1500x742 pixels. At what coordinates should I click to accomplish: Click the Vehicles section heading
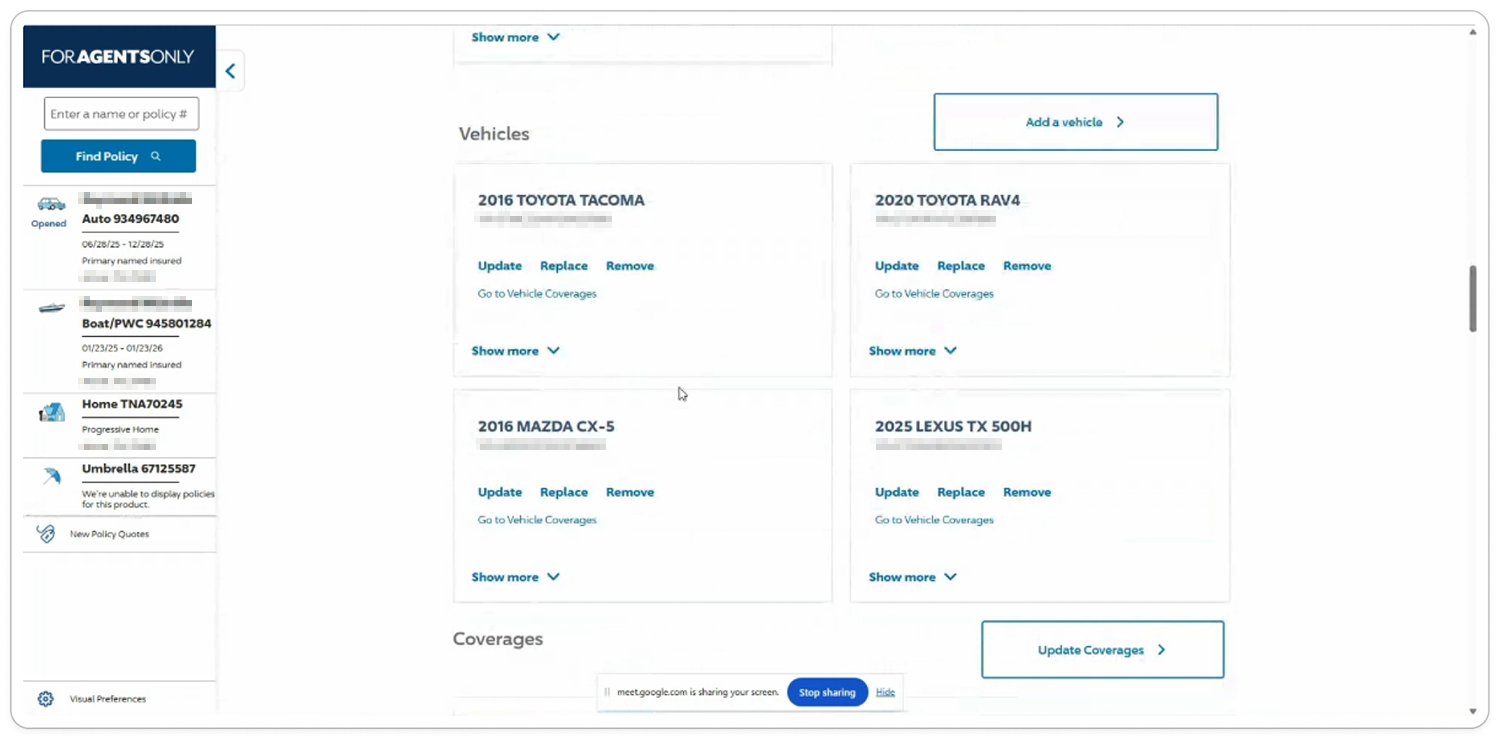click(x=494, y=134)
